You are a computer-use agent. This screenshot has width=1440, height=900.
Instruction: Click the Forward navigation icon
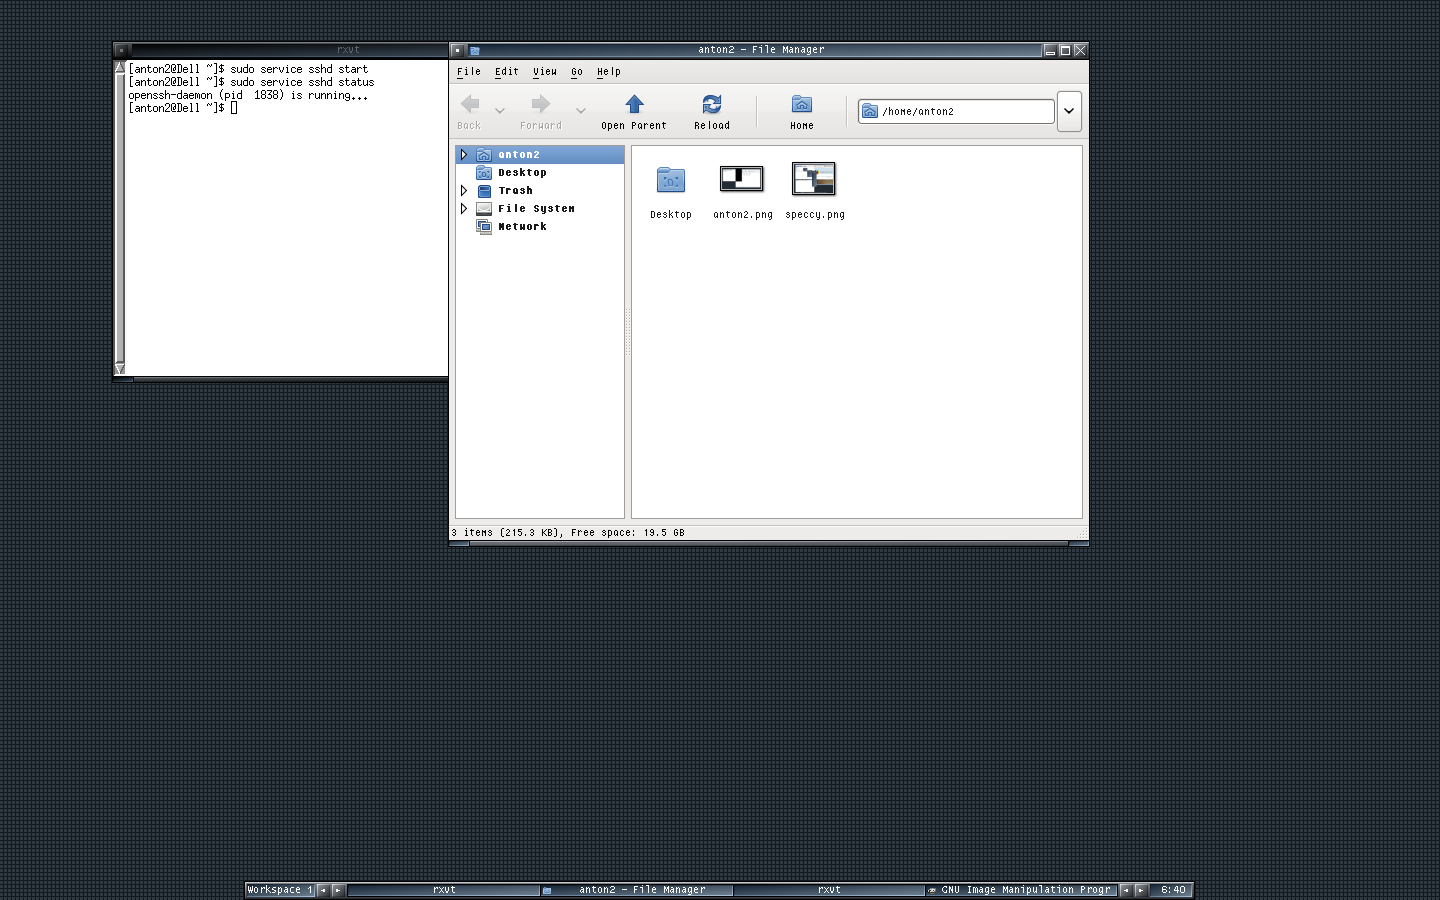539,104
